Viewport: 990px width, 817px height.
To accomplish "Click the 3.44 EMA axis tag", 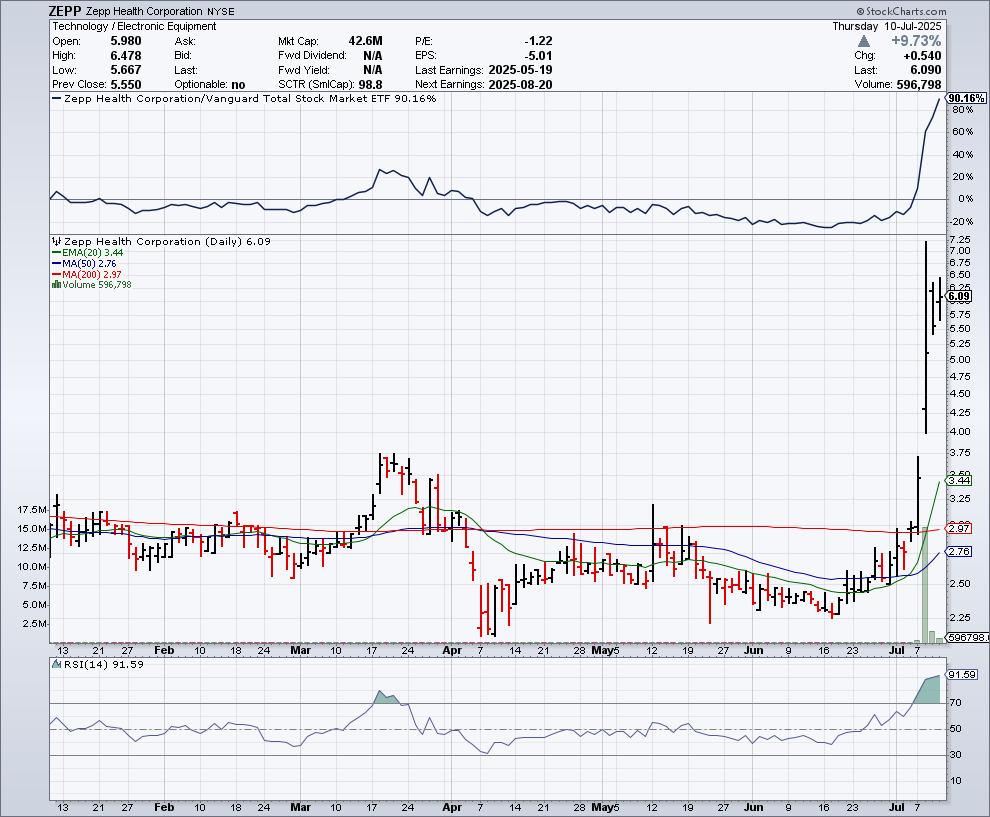I will pos(960,480).
